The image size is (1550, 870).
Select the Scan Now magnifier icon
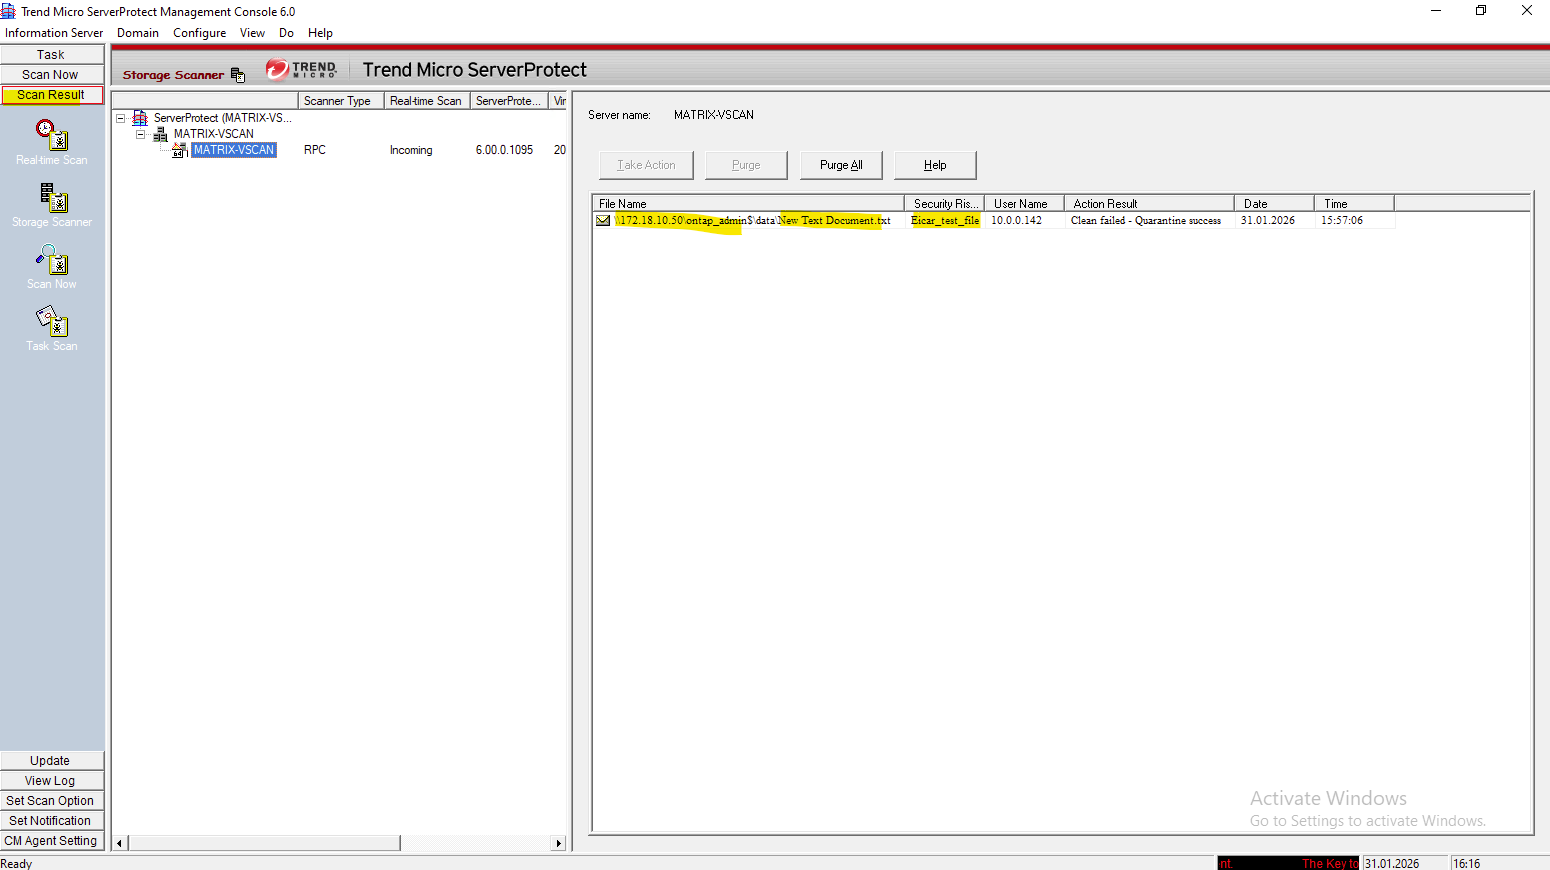52,260
